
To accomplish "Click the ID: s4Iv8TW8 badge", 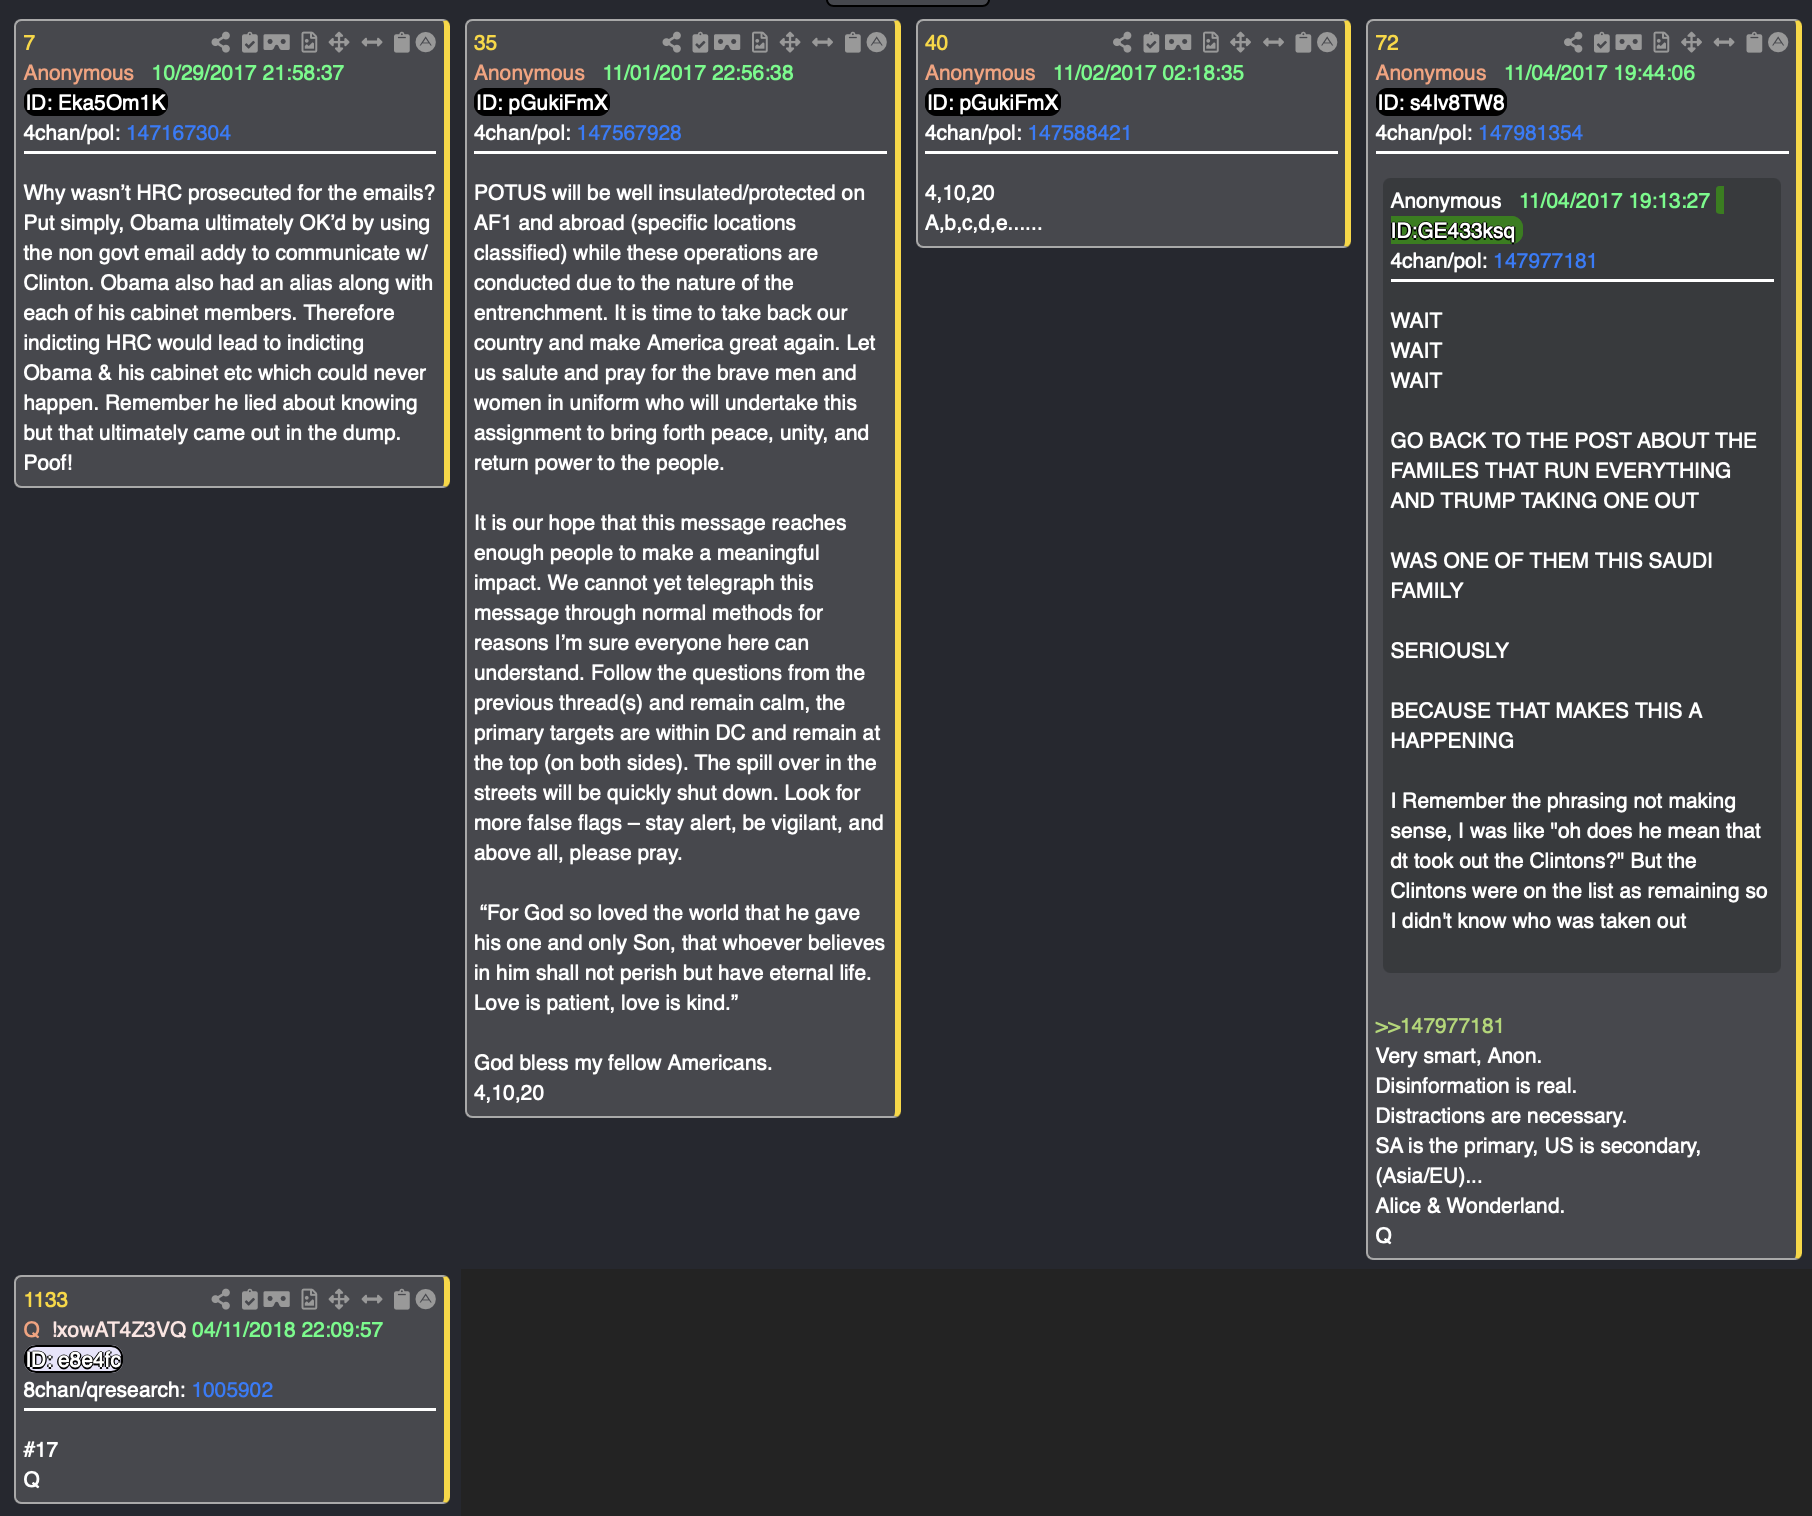I will click(x=1441, y=103).
